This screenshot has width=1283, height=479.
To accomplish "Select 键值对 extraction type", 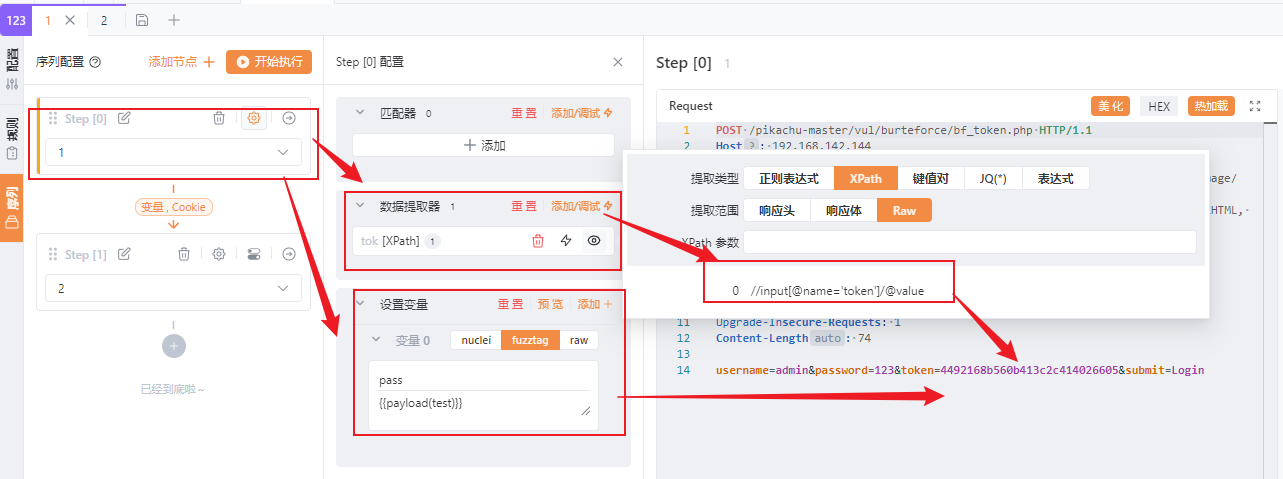I will (931, 178).
